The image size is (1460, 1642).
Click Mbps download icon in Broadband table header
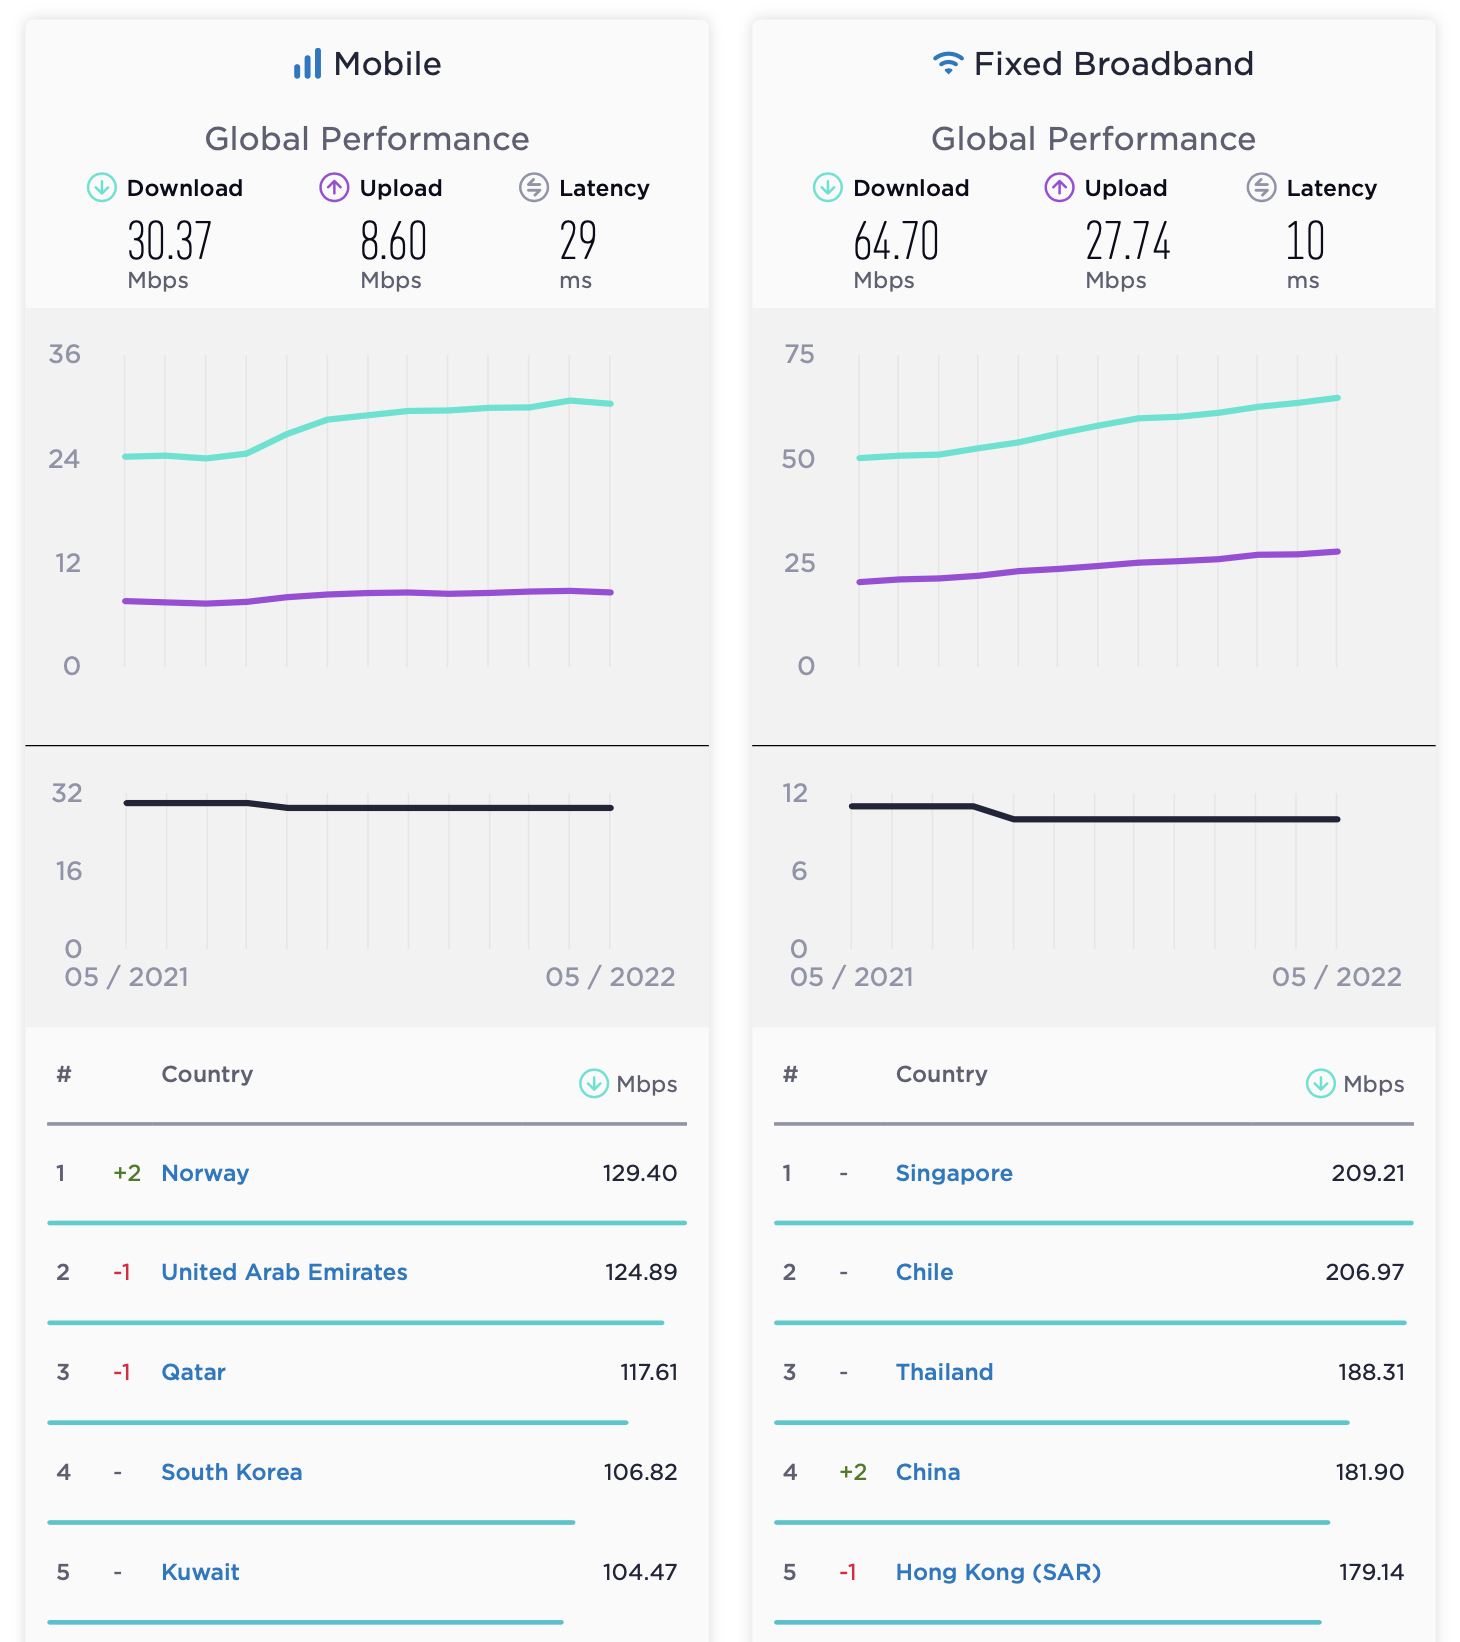click(x=1320, y=1083)
